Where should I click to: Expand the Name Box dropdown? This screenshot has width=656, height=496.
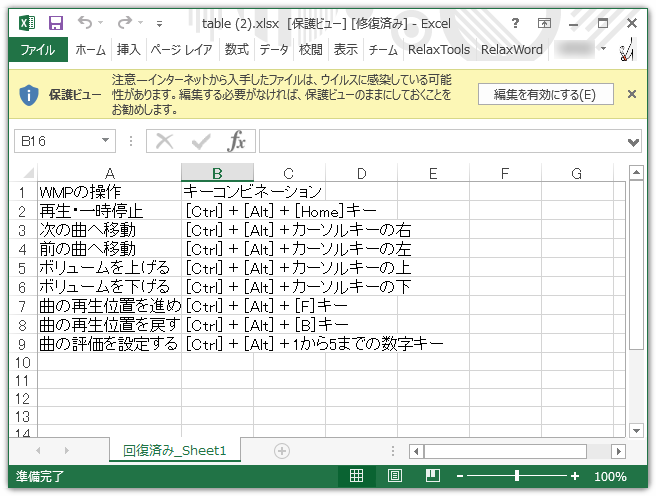(x=106, y=141)
